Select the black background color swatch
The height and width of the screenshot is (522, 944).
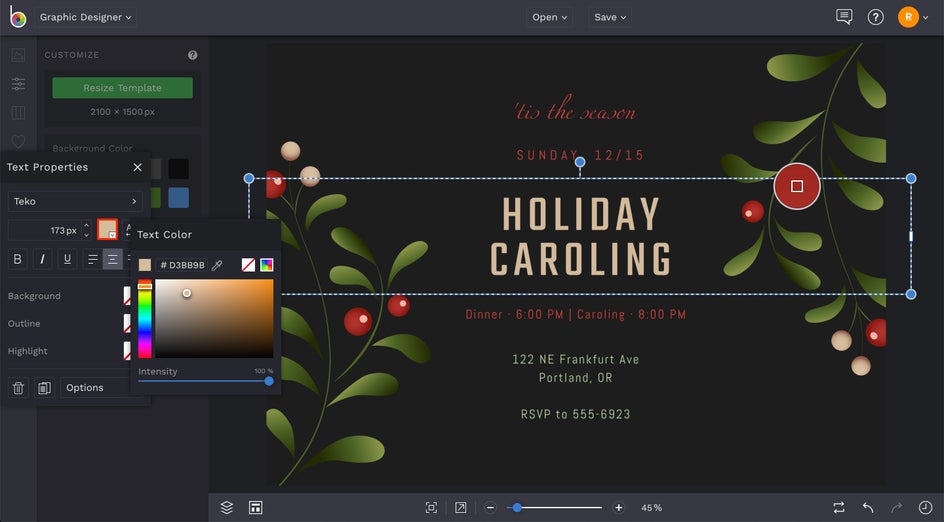pos(178,169)
